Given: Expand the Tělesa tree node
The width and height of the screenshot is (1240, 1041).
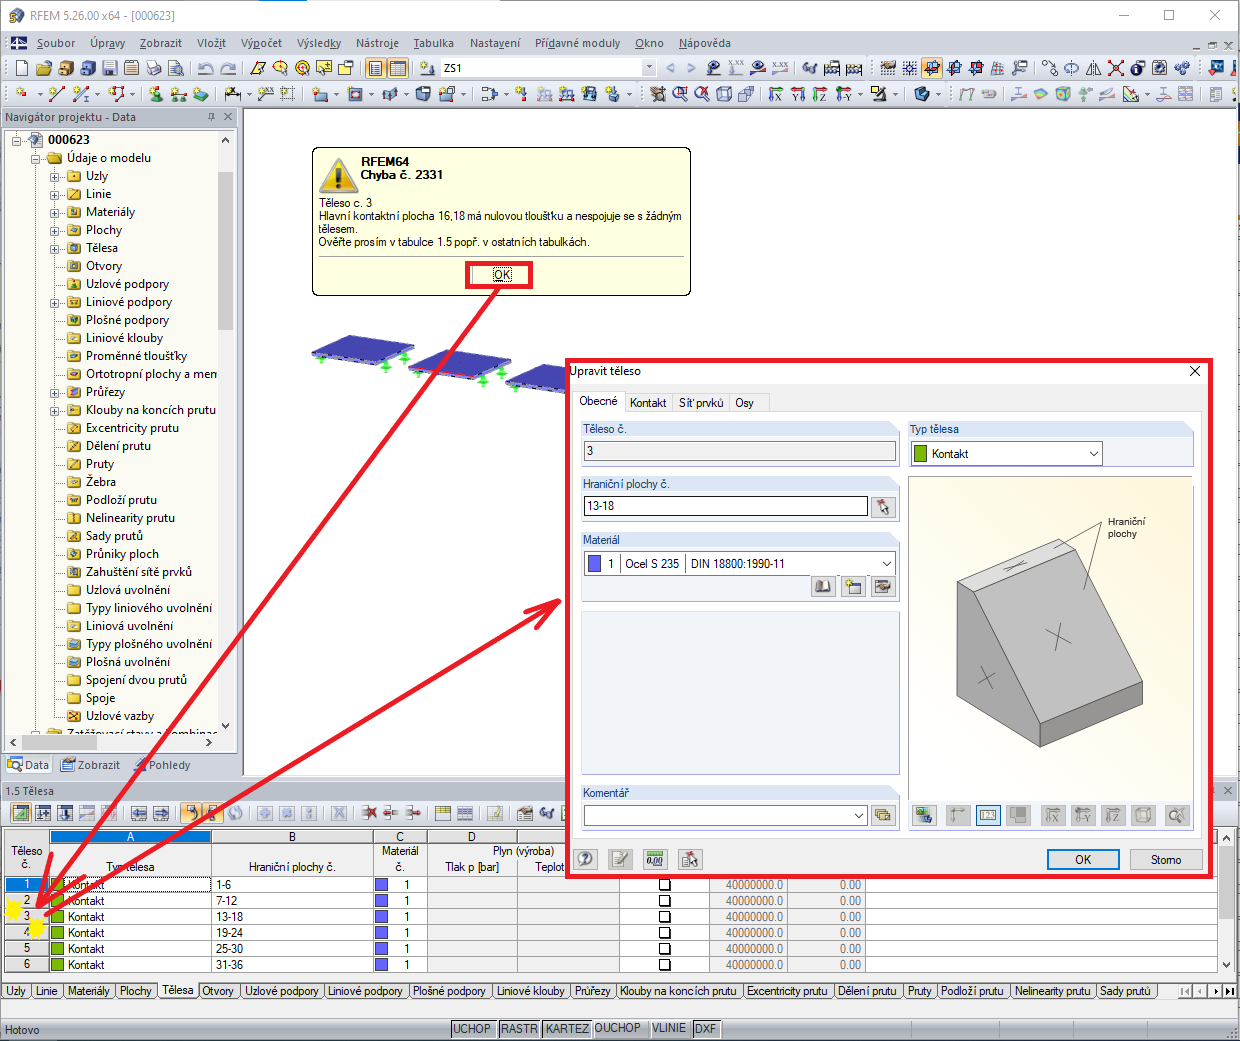Looking at the screenshot, I should [55, 248].
